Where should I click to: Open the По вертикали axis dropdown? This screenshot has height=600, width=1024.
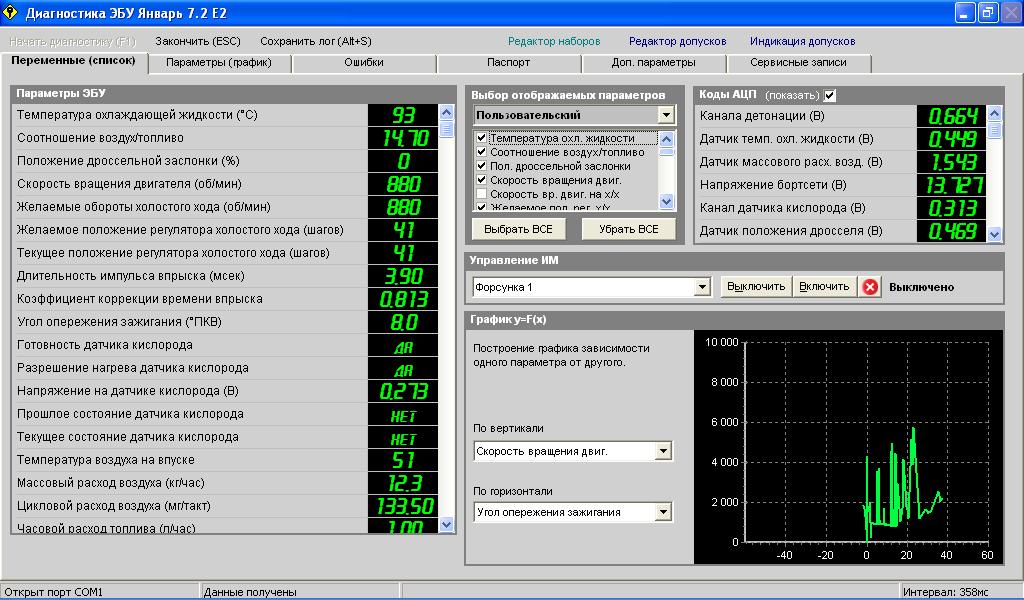tap(663, 452)
